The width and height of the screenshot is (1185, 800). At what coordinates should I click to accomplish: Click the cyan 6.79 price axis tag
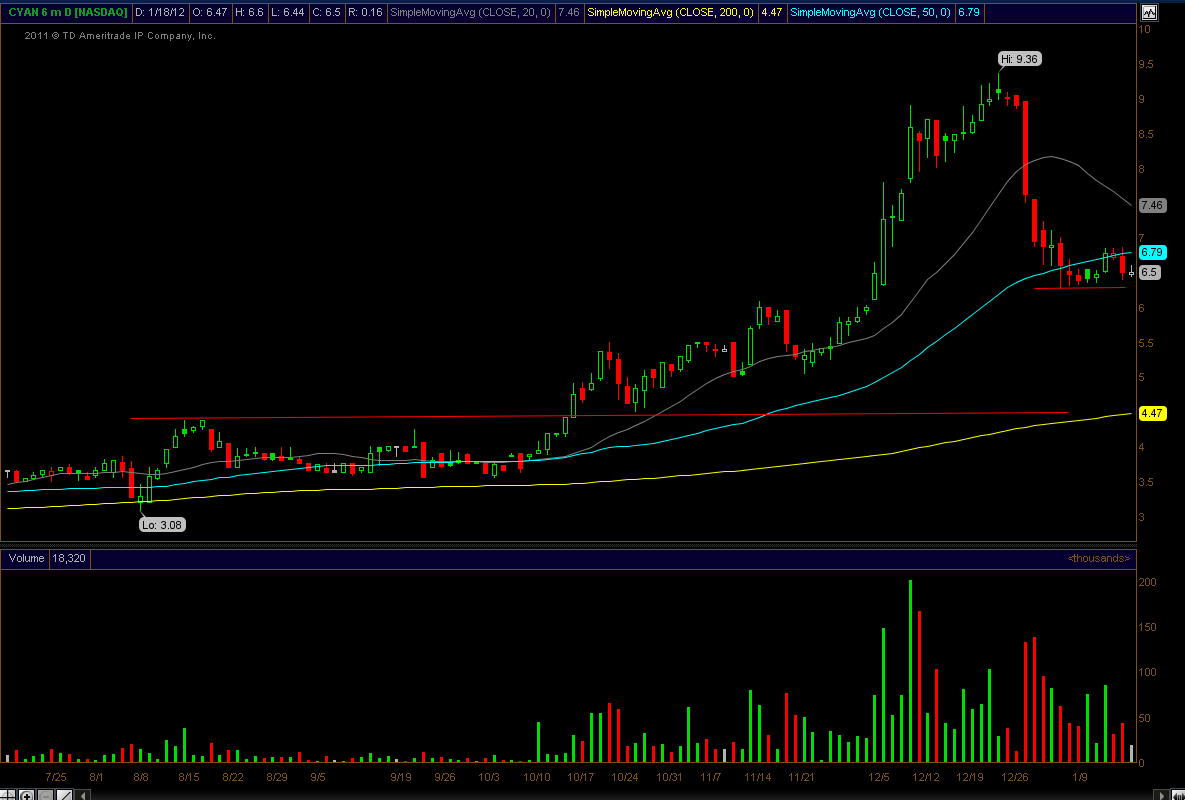pos(1153,252)
